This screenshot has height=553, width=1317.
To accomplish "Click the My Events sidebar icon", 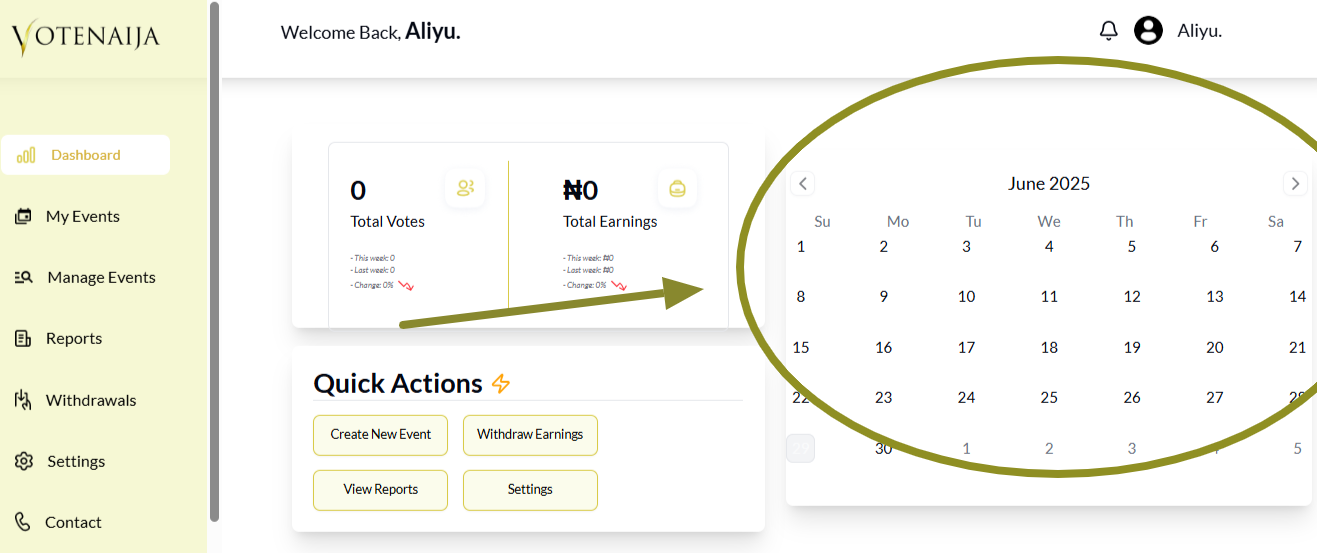I will tap(23, 216).
